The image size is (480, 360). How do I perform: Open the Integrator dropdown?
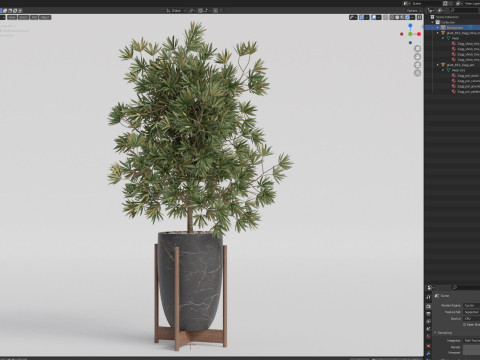pyautogui.click(x=472, y=341)
